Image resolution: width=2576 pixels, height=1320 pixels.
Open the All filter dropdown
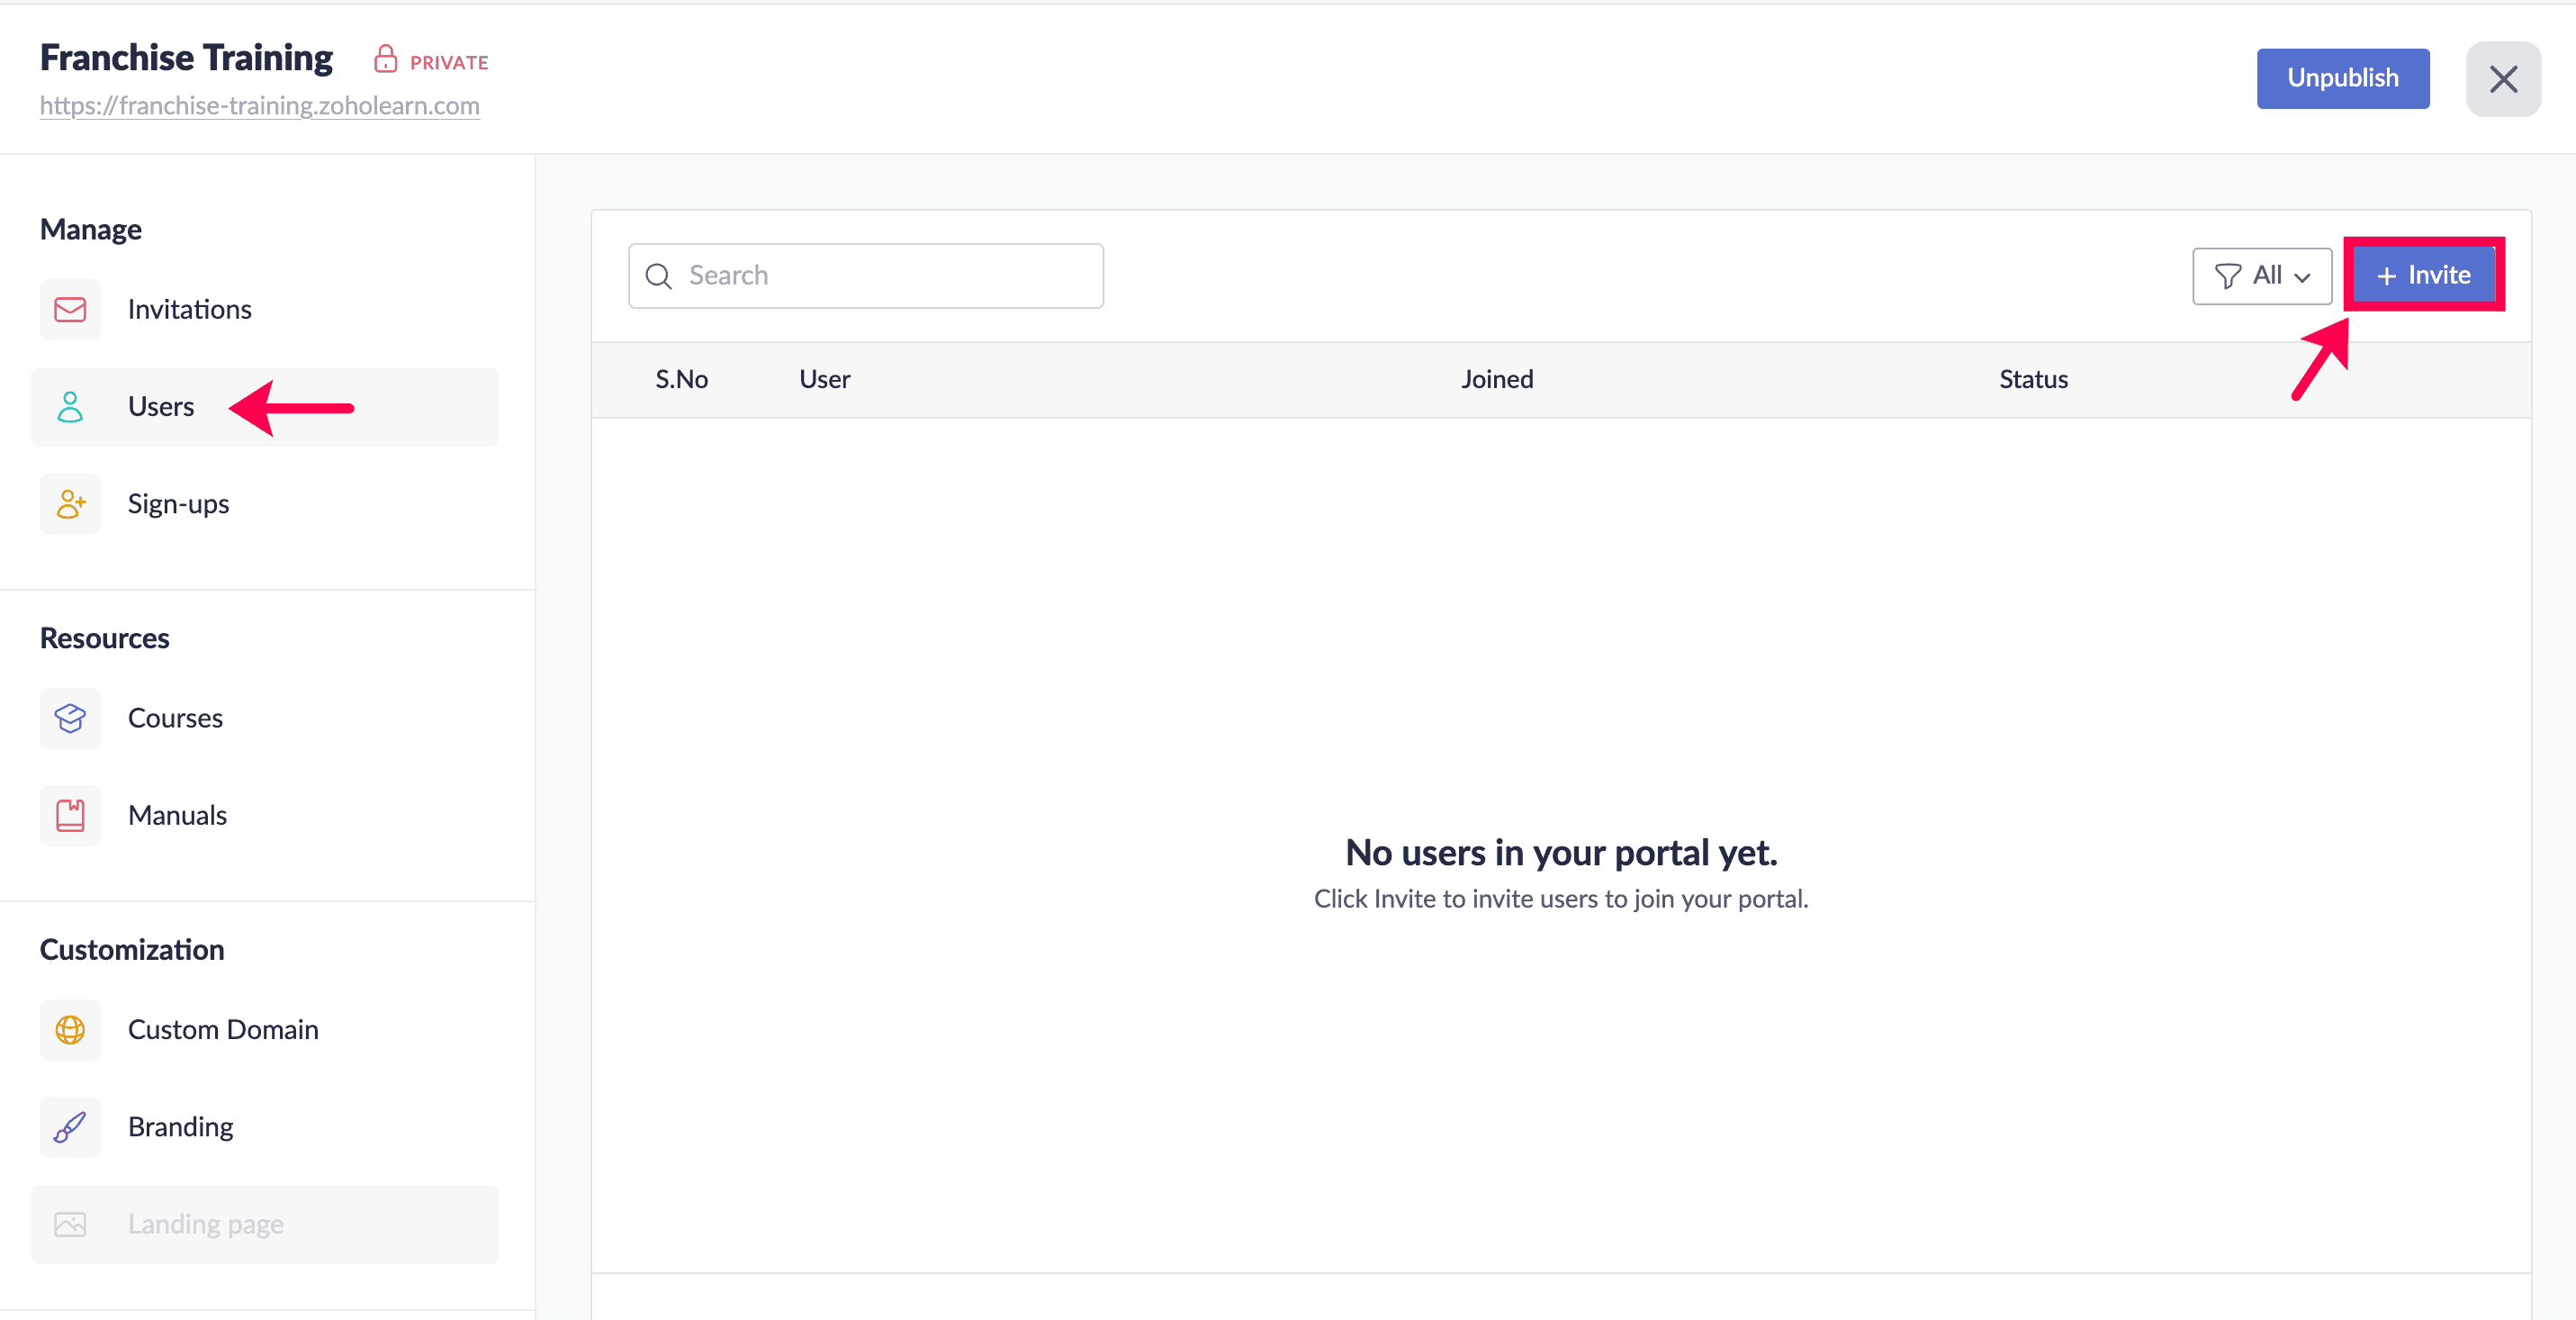(2262, 276)
